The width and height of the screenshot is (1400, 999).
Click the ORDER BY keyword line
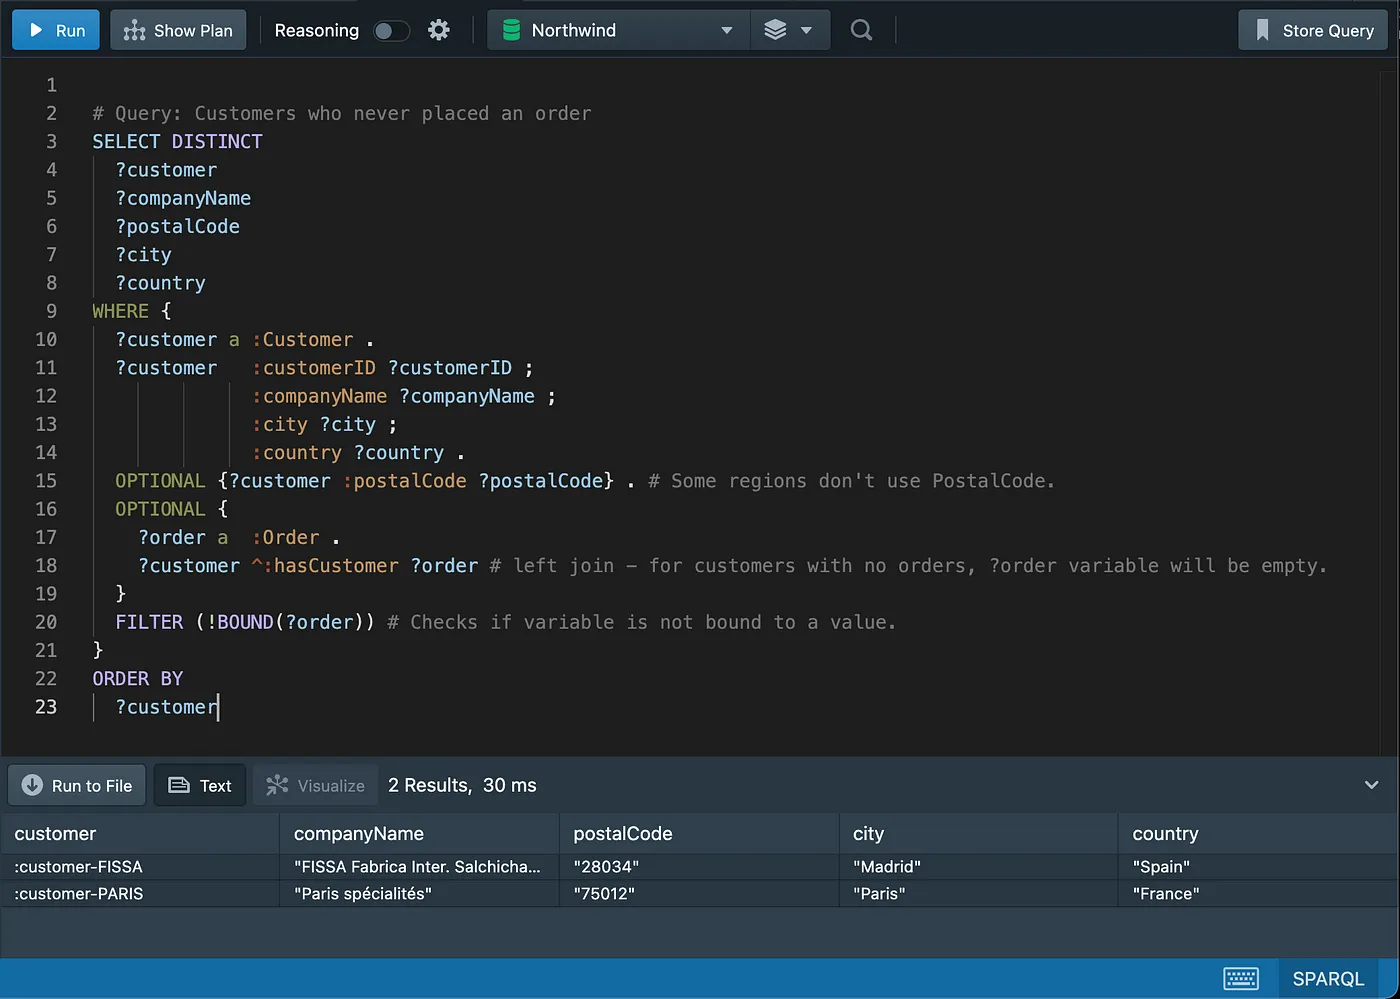point(137,678)
